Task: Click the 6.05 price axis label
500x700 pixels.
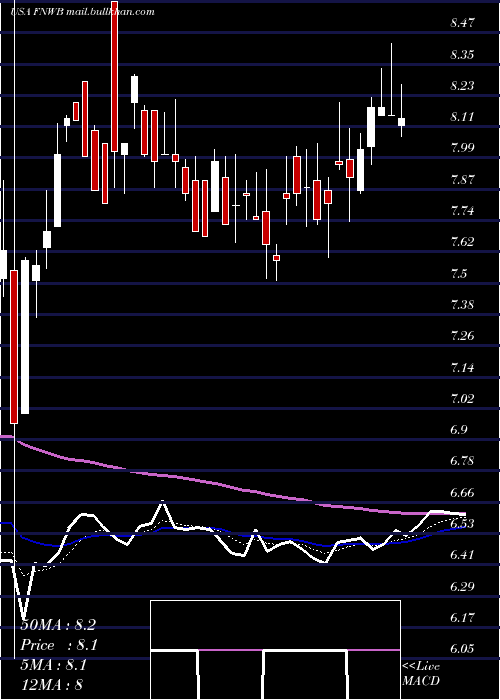Action: 462,650
